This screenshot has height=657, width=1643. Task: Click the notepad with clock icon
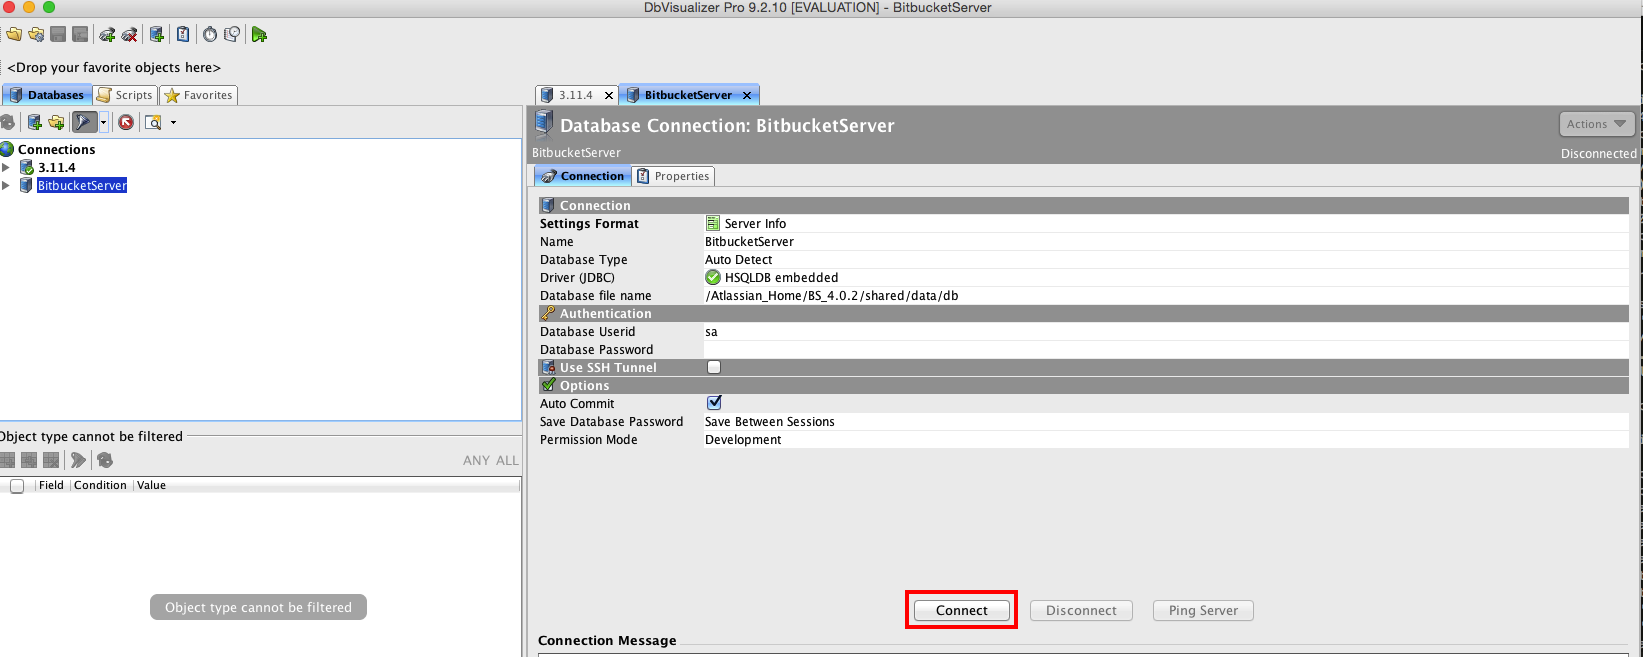[232, 35]
